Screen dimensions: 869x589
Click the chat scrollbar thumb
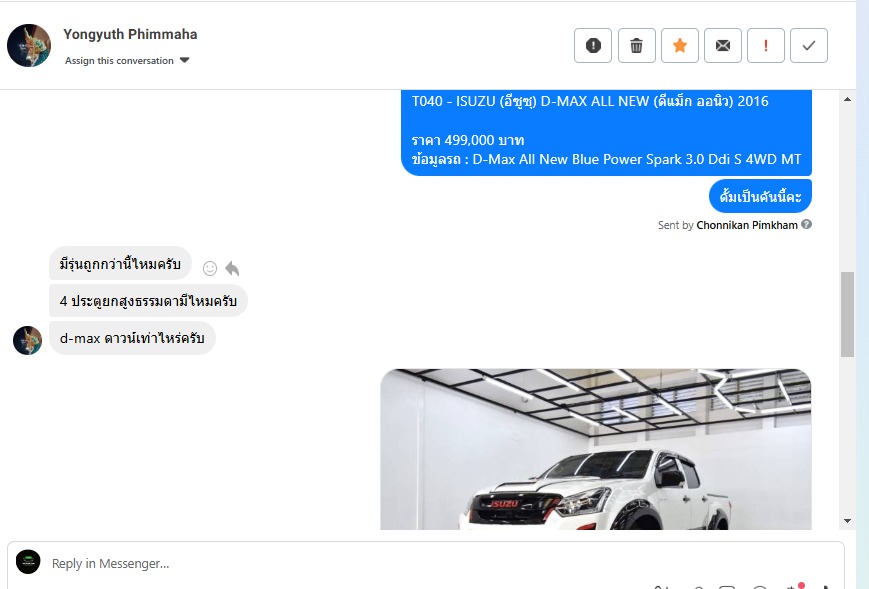[x=847, y=314]
